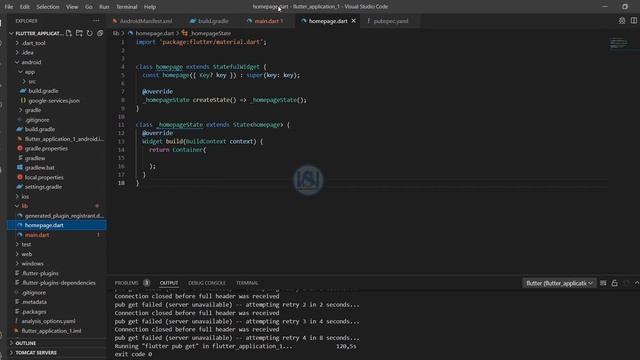Viewport: 640px width, 360px height.
Task: Toggle output auto-scroll lock icon
Action: (615, 283)
